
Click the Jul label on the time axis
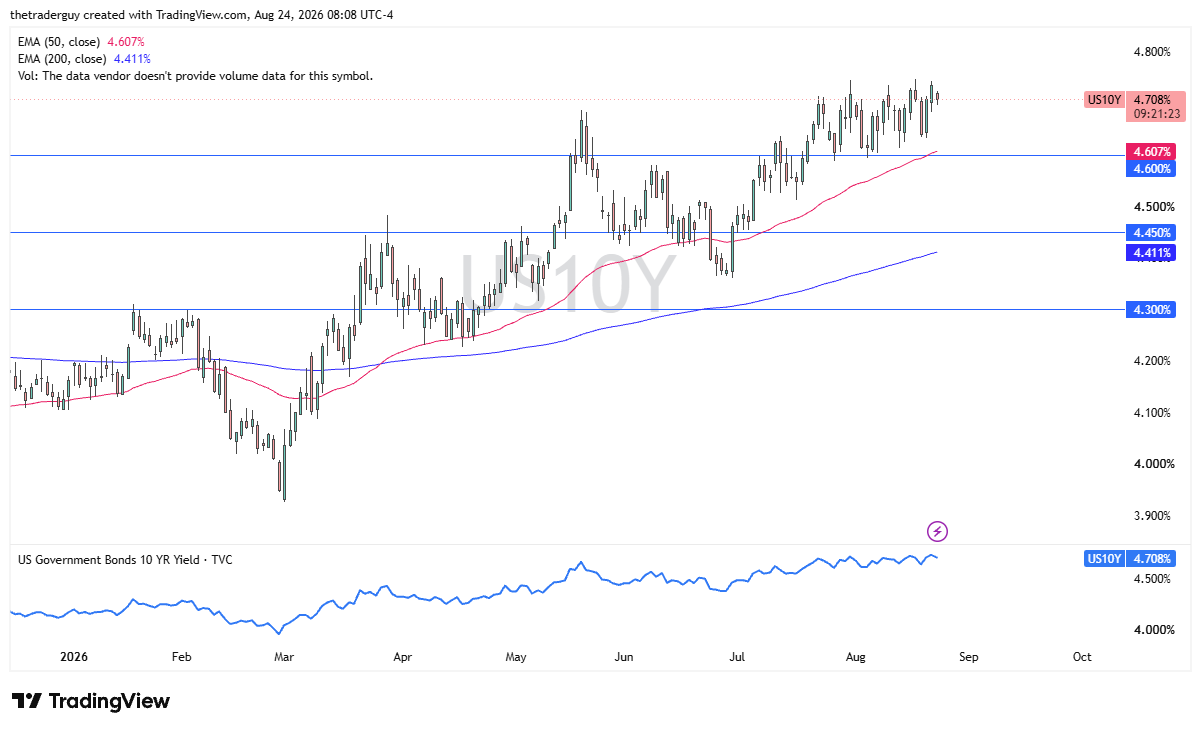pyautogui.click(x=738, y=657)
